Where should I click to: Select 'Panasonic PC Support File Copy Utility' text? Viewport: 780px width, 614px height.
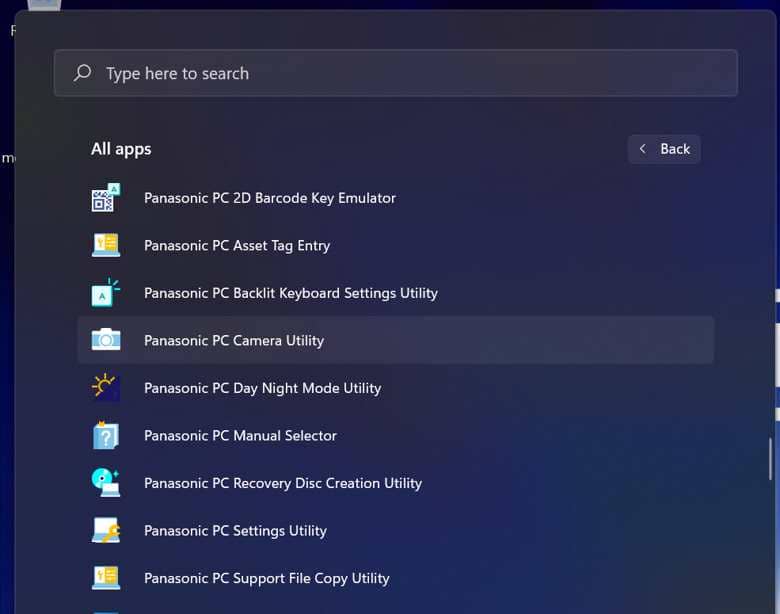[x=267, y=578]
